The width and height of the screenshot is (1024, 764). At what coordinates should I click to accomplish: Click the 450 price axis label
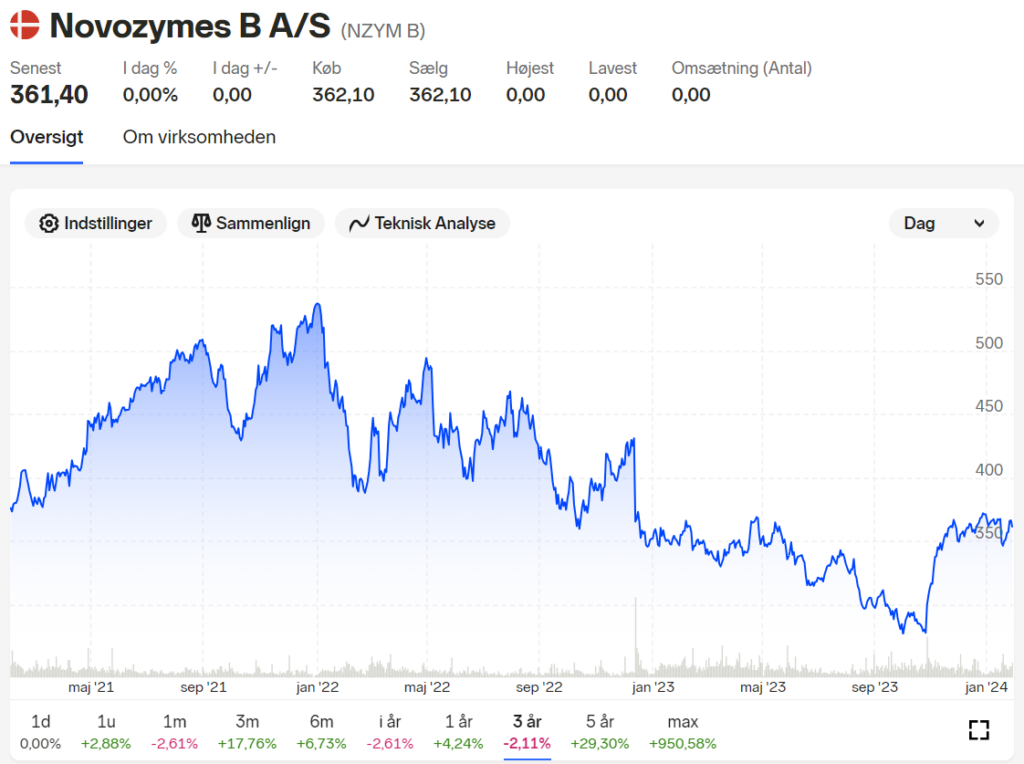pyautogui.click(x=989, y=406)
